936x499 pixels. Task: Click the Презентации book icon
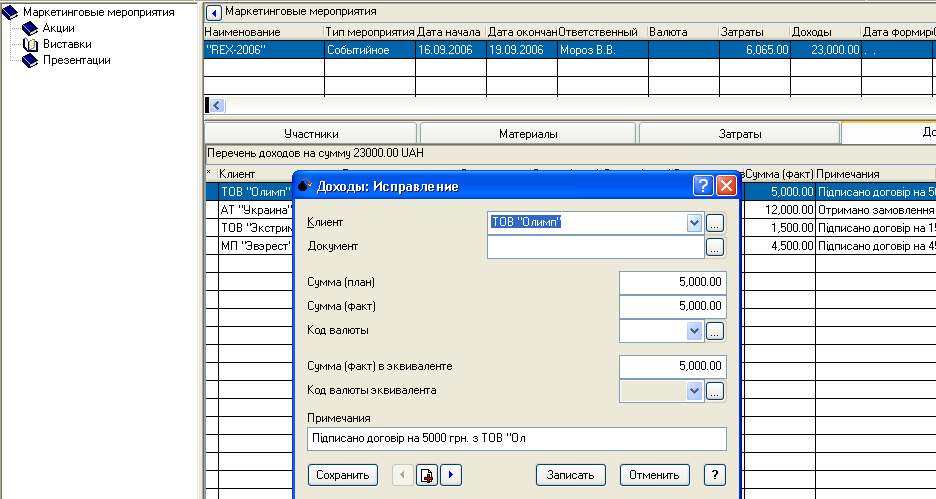[x=29, y=60]
